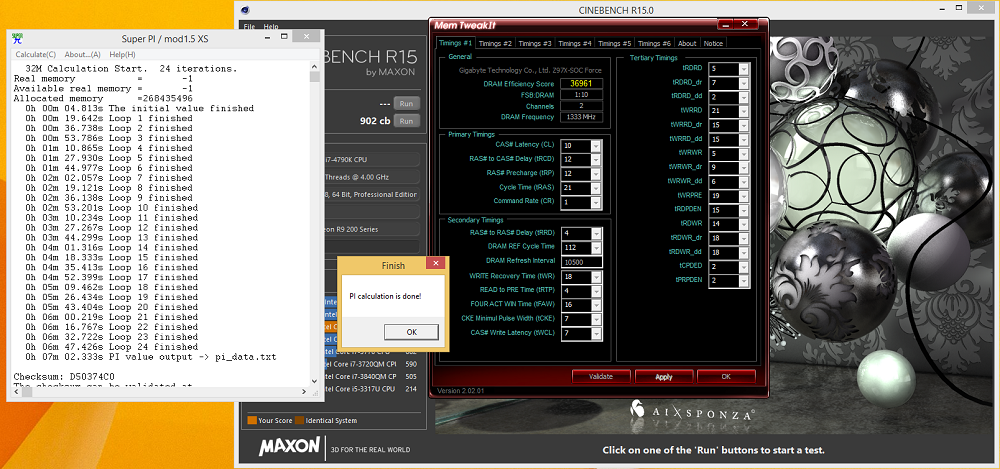Click the FSB:DRAM ratio value 1:10
The image size is (1000, 469).
click(581, 95)
